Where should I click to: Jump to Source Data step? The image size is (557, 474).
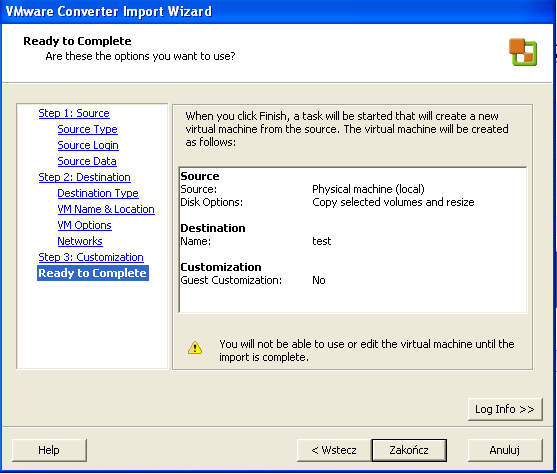click(x=87, y=161)
